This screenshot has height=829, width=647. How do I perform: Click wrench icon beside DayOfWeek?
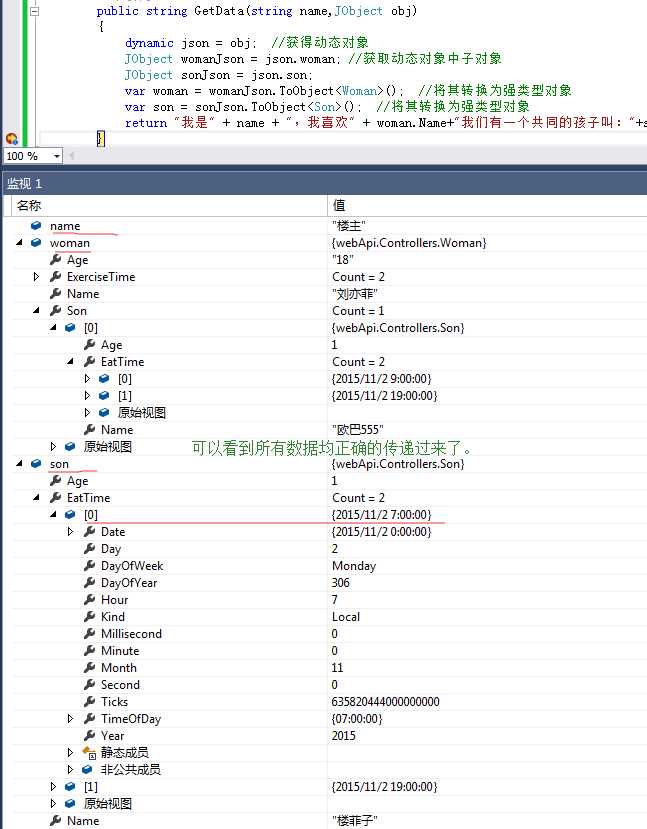(x=89, y=566)
